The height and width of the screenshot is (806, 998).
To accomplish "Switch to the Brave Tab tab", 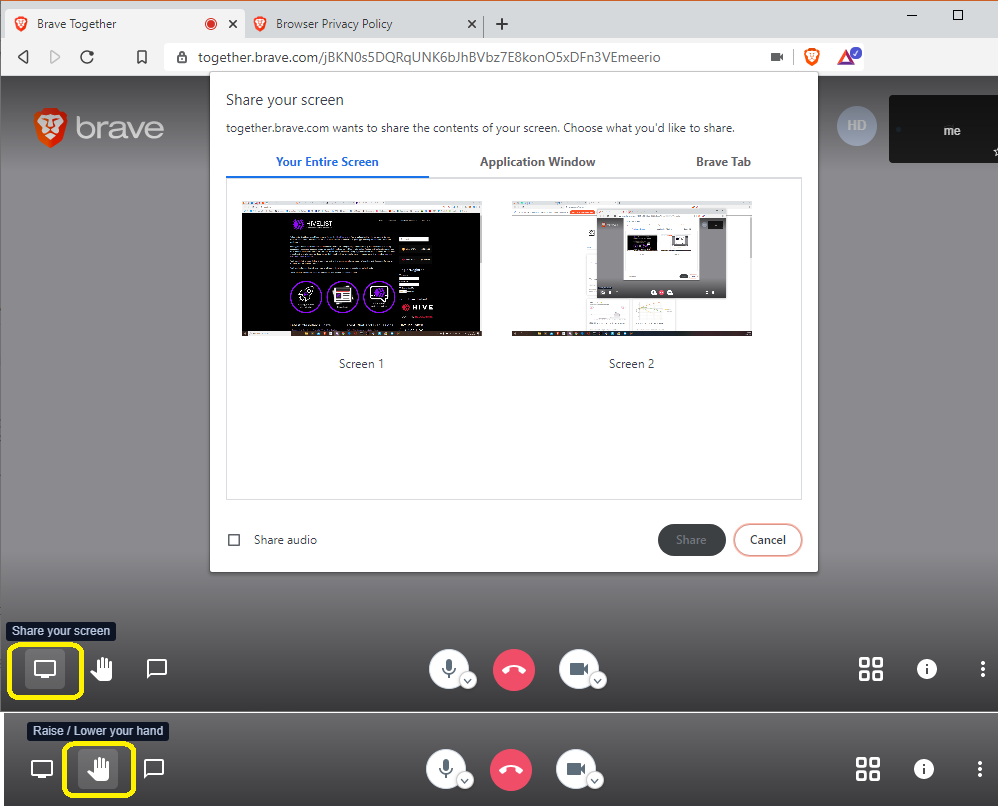I will tap(723, 162).
